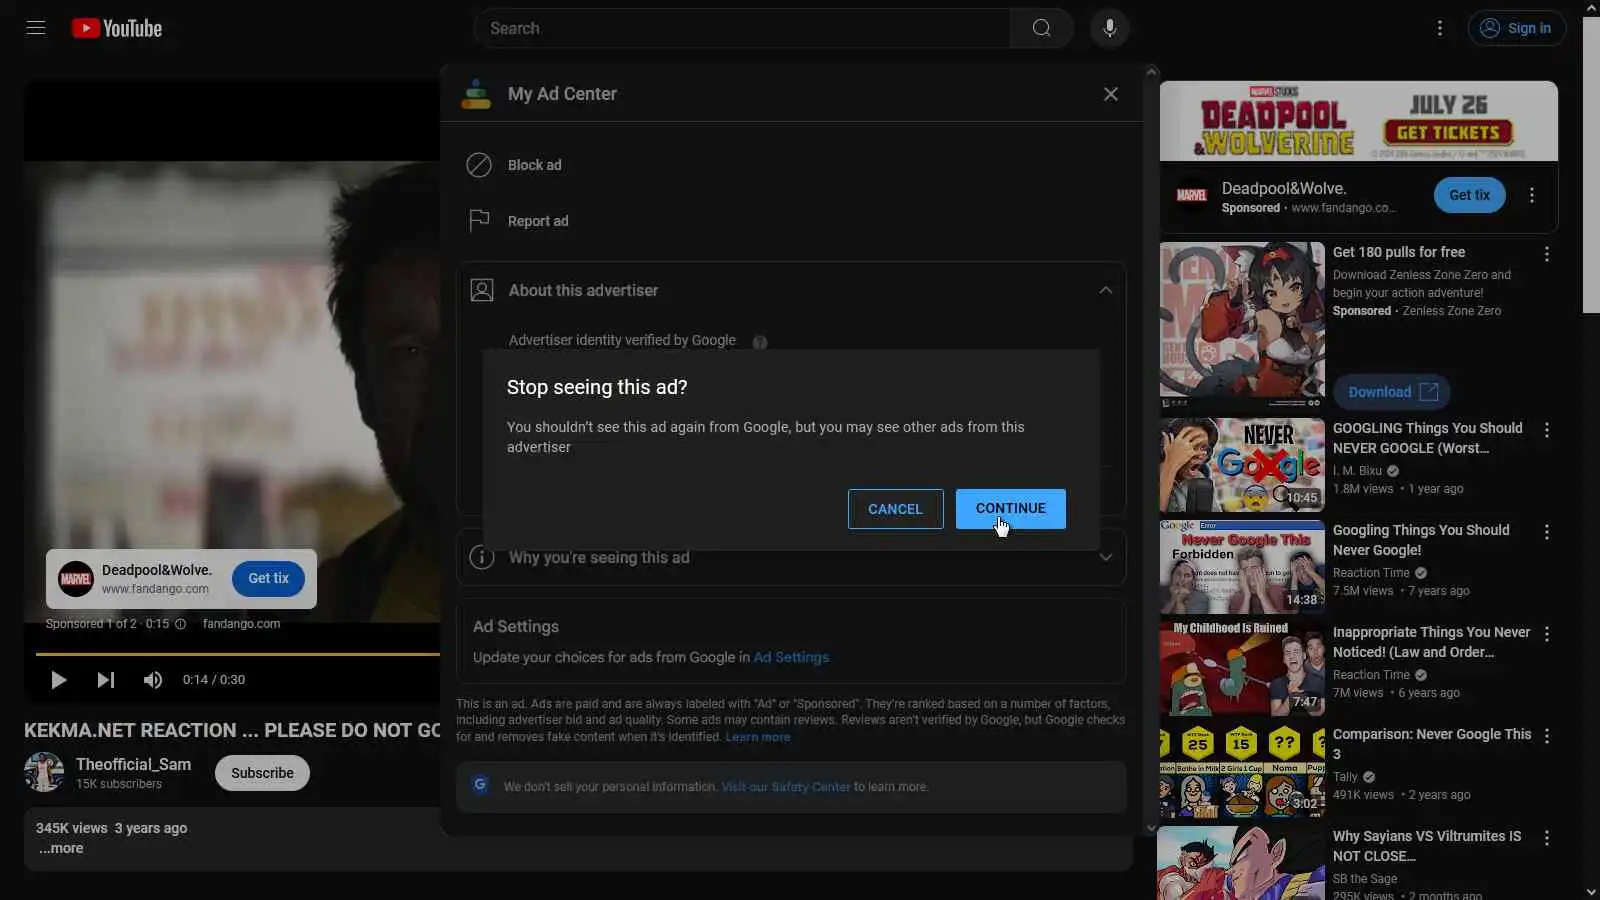Open options for Tally comparison video
This screenshot has height=900, width=1600.
coord(1547,736)
